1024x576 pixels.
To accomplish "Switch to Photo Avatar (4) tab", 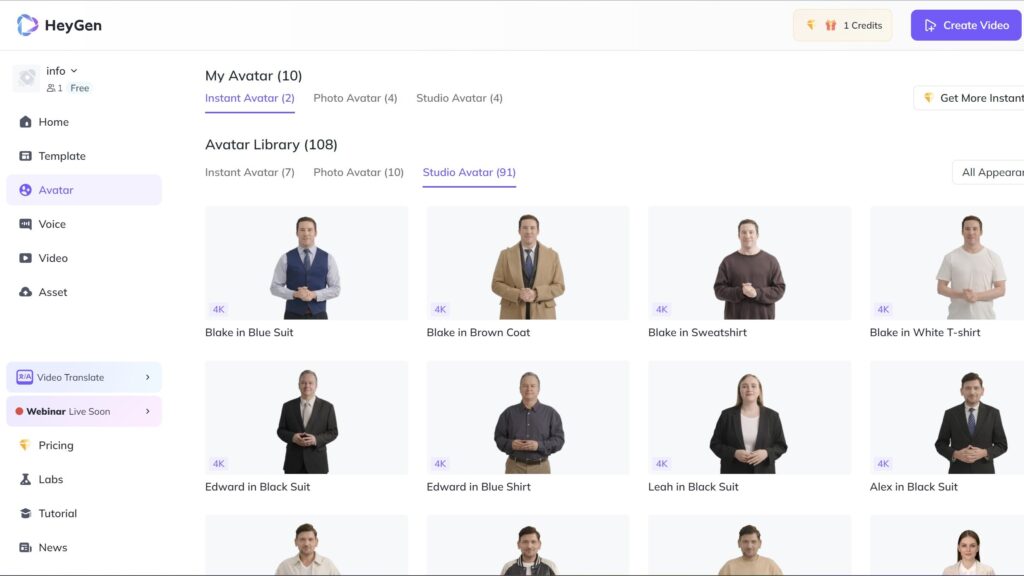I will tap(355, 98).
